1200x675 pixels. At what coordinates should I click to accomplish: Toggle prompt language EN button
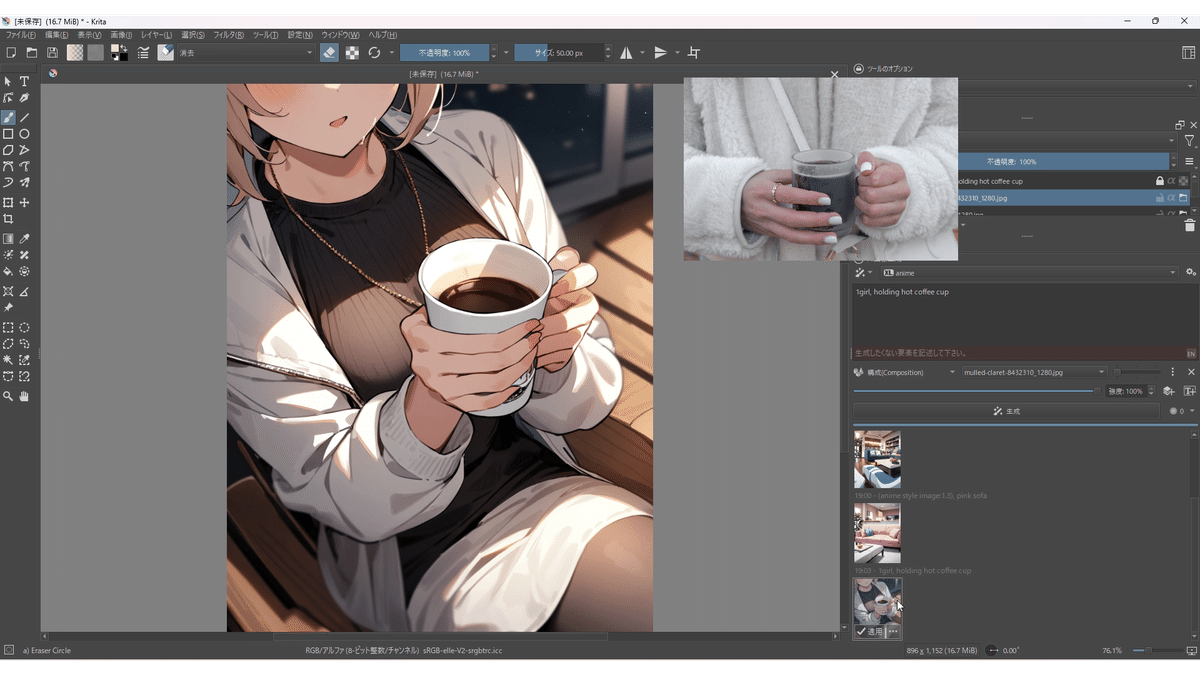(1191, 354)
